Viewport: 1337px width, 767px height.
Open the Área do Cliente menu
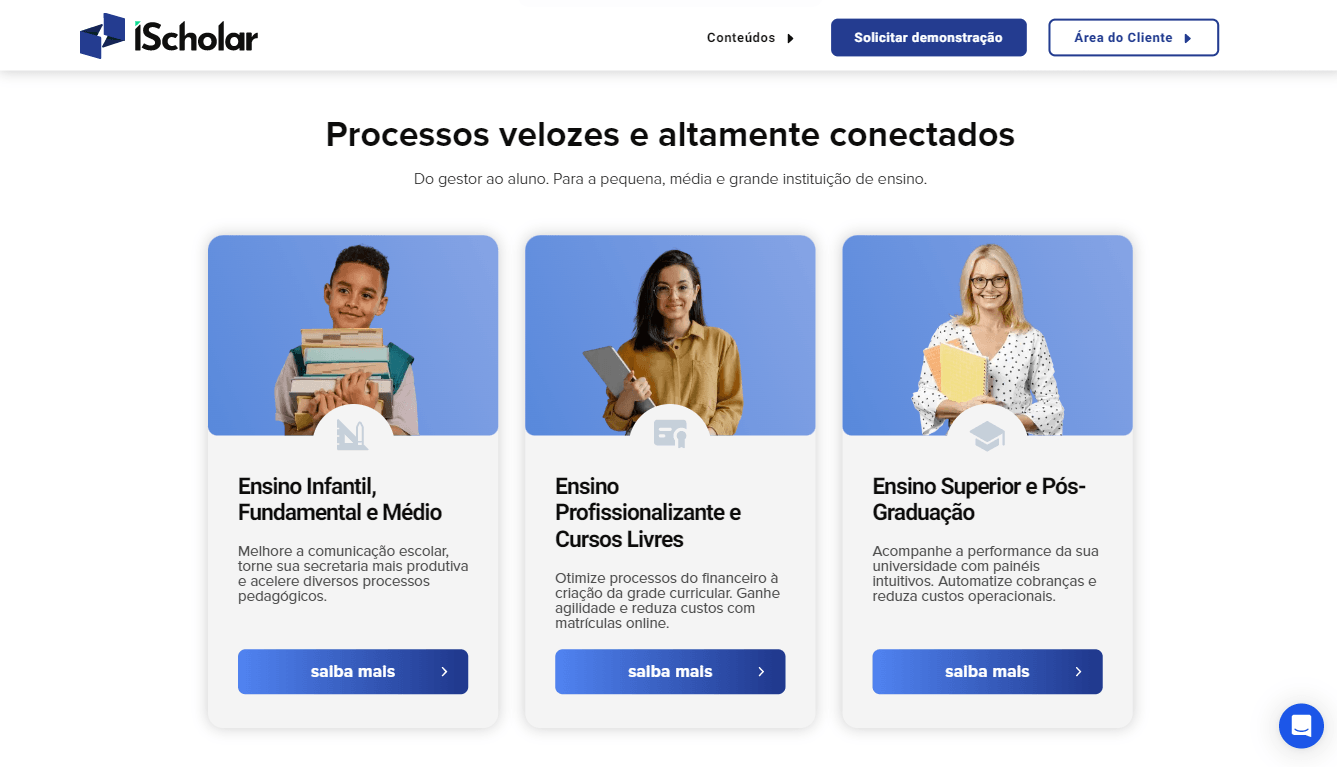1133,37
